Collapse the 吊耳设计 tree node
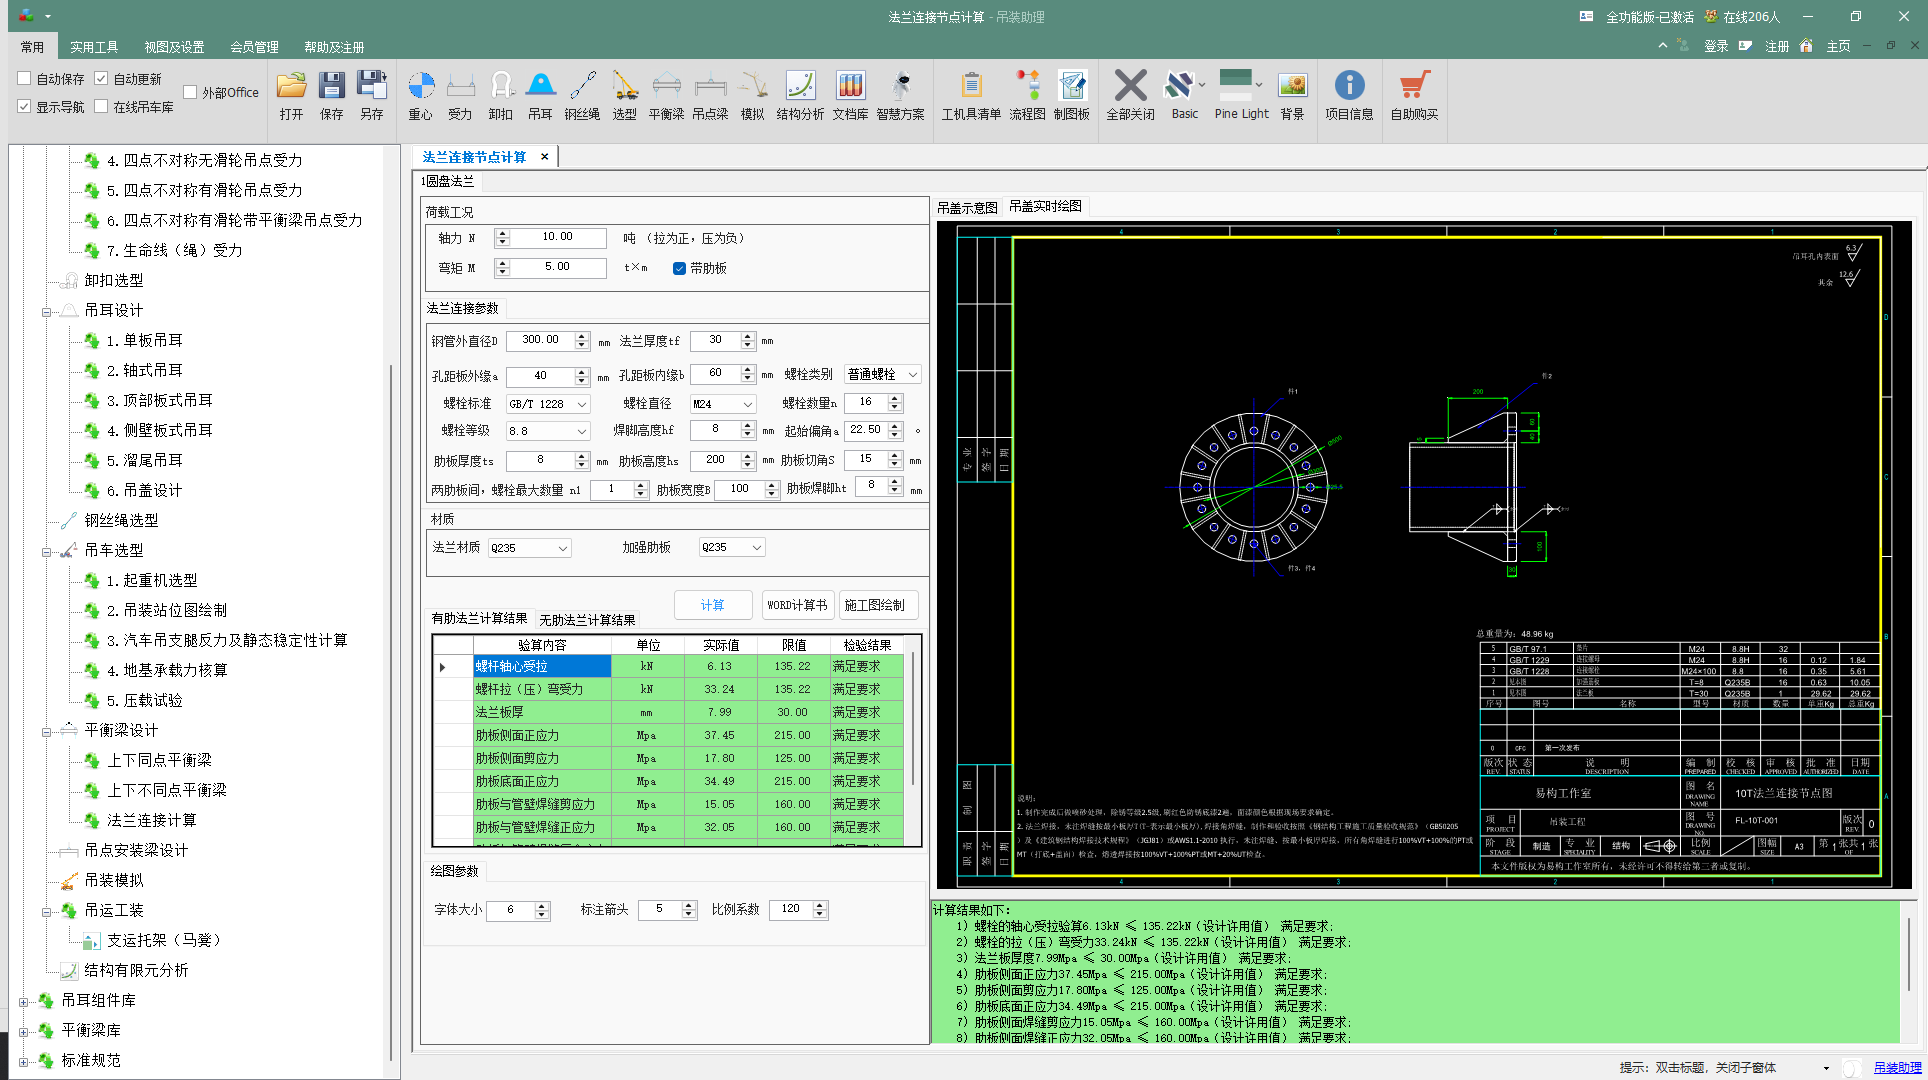This screenshot has height=1080, width=1928. click(x=46, y=312)
